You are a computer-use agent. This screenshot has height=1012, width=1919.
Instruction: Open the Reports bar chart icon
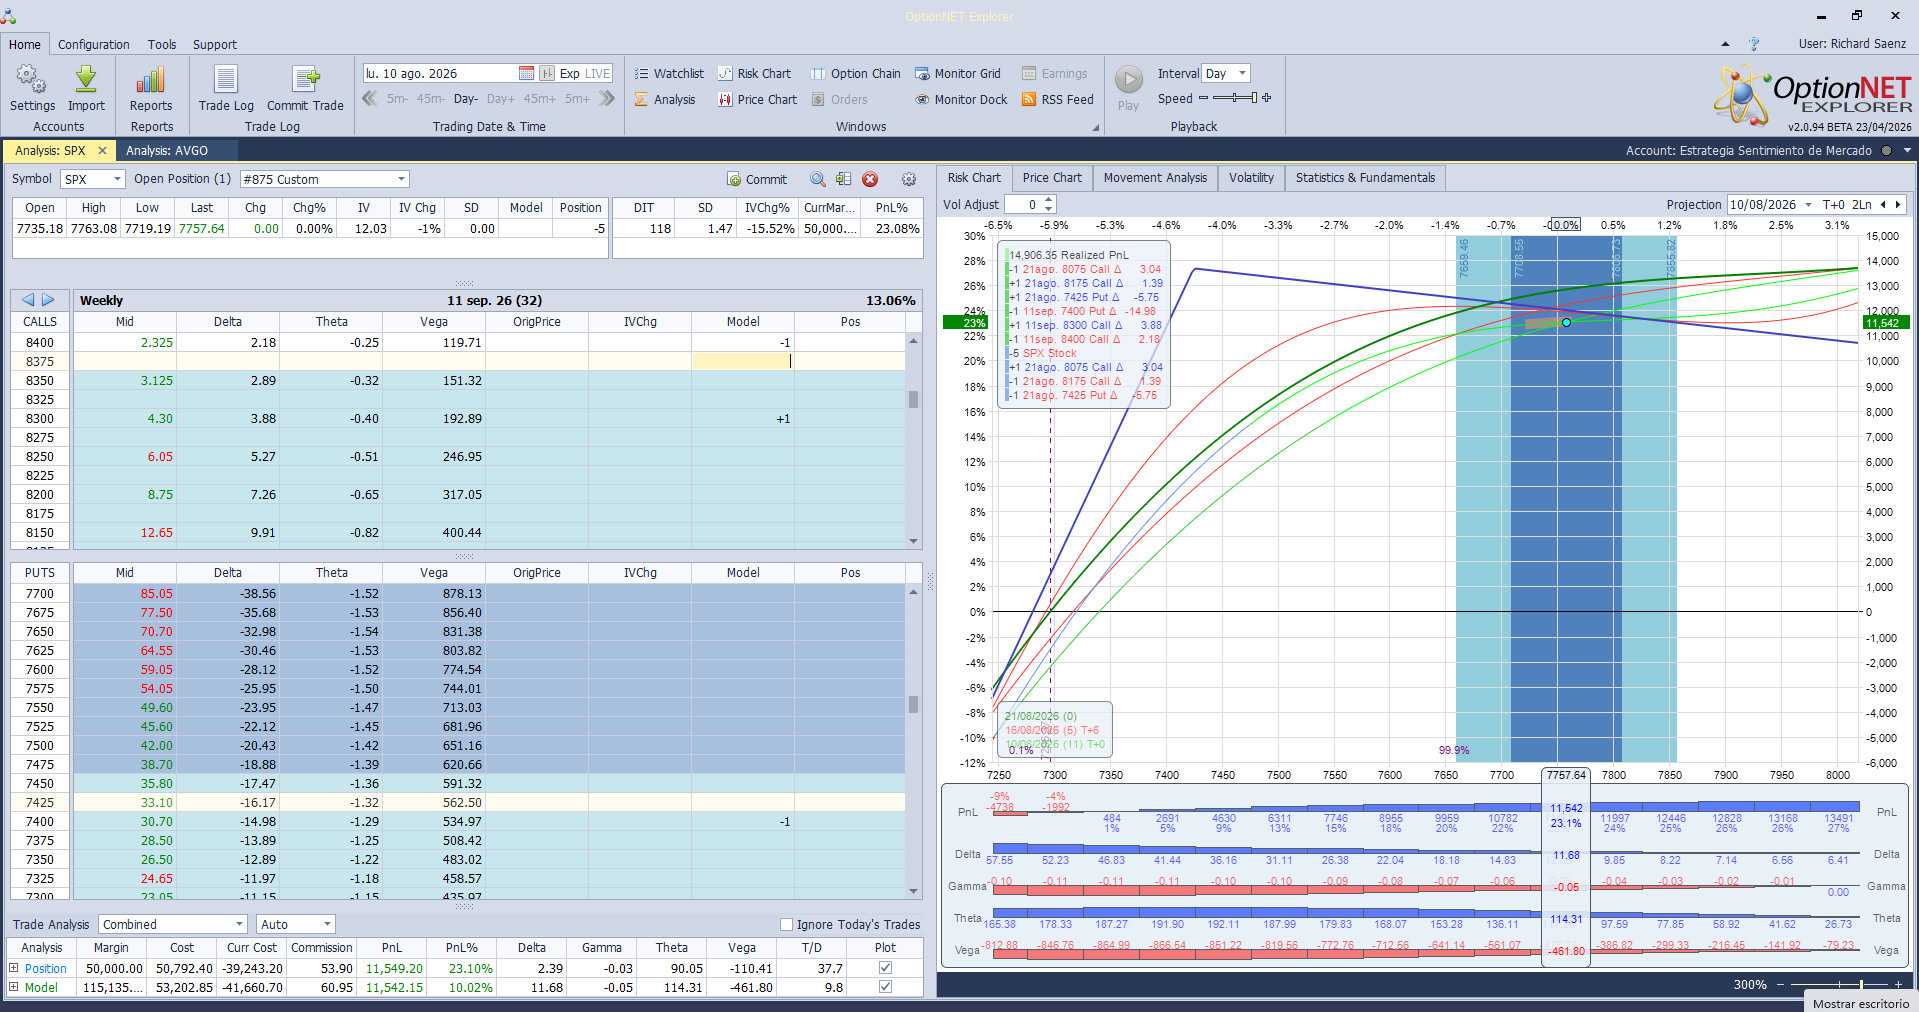pyautogui.click(x=151, y=80)
